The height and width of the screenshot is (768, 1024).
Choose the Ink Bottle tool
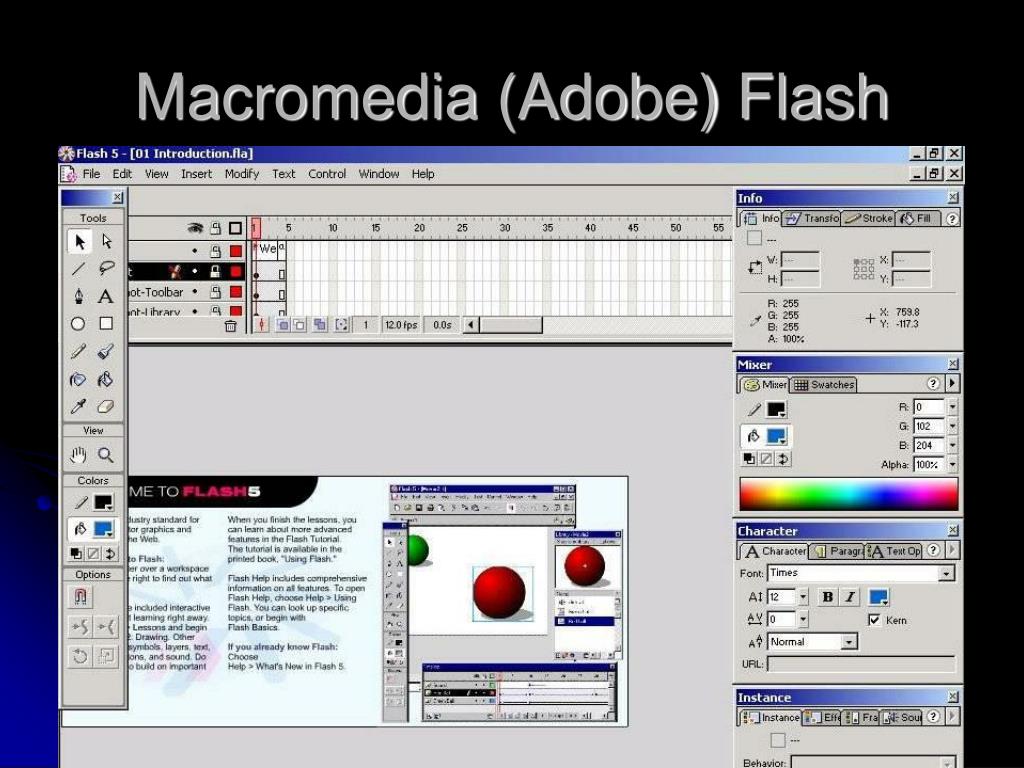tap(78, 379)
